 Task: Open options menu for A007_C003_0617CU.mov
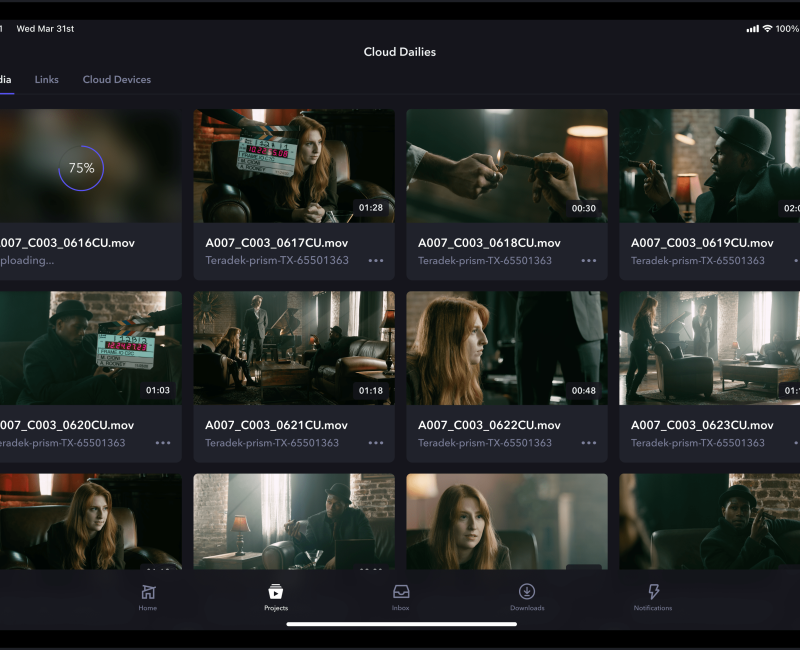[x=378, y=262]
